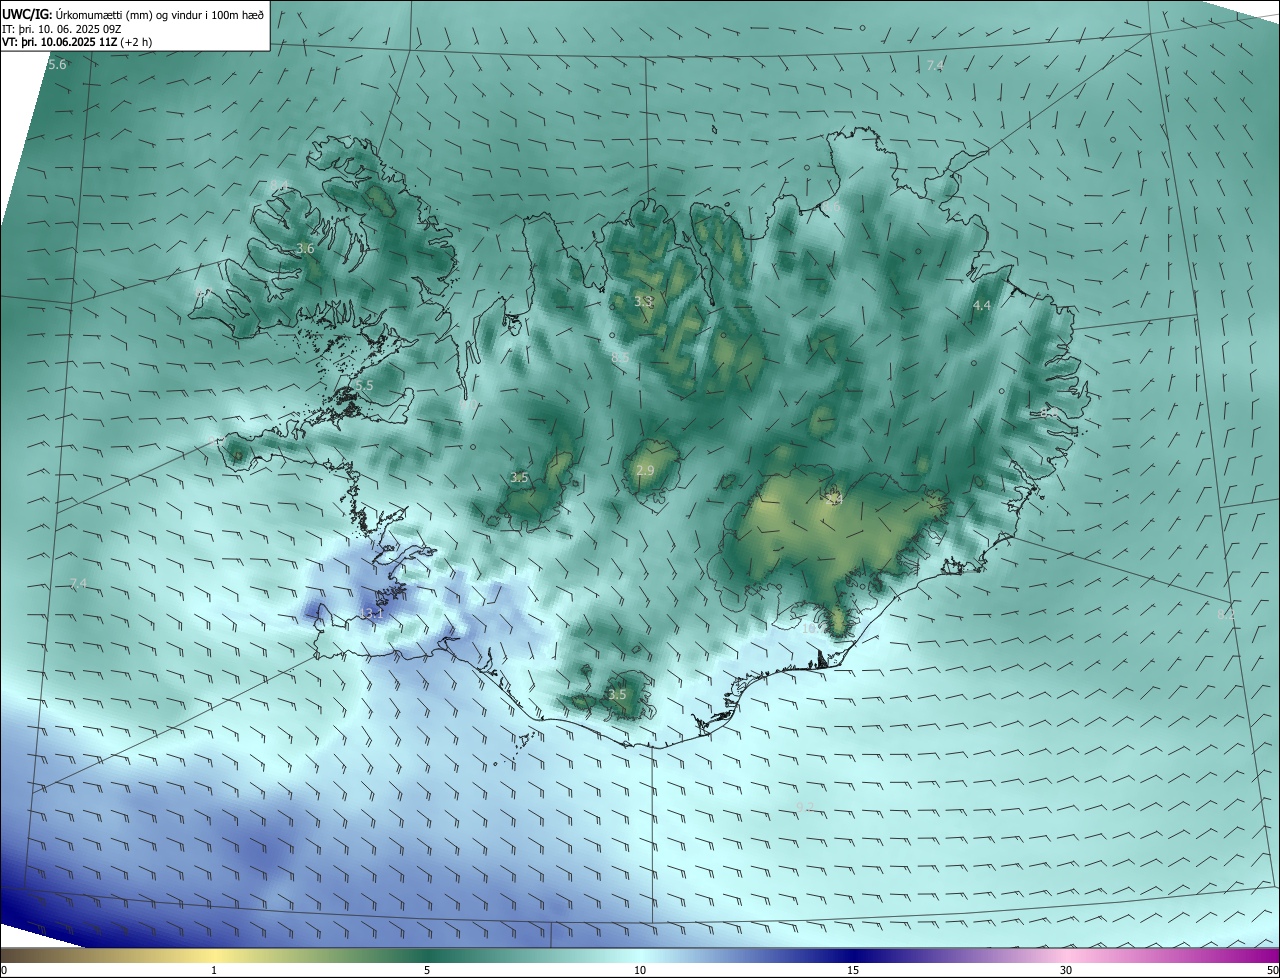Select the 5.6 value label
This screenshot has height=978, width=1280.
57,65
